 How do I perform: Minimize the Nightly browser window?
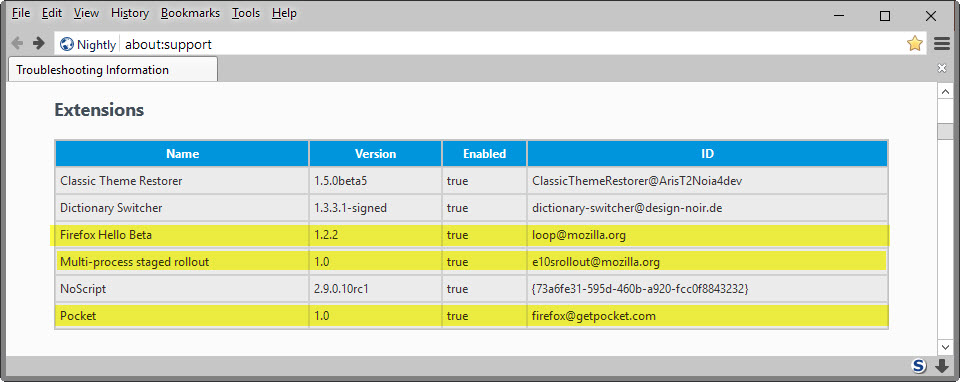[838, 17]
